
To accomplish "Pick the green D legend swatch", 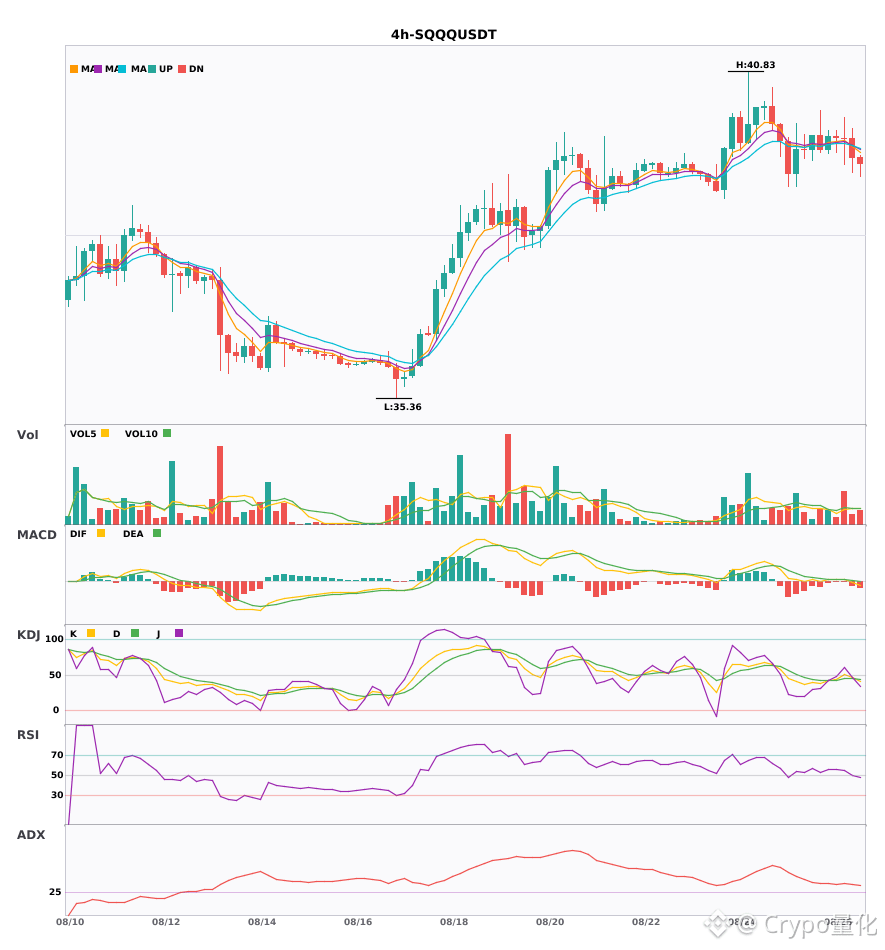I will coord(135,633).
